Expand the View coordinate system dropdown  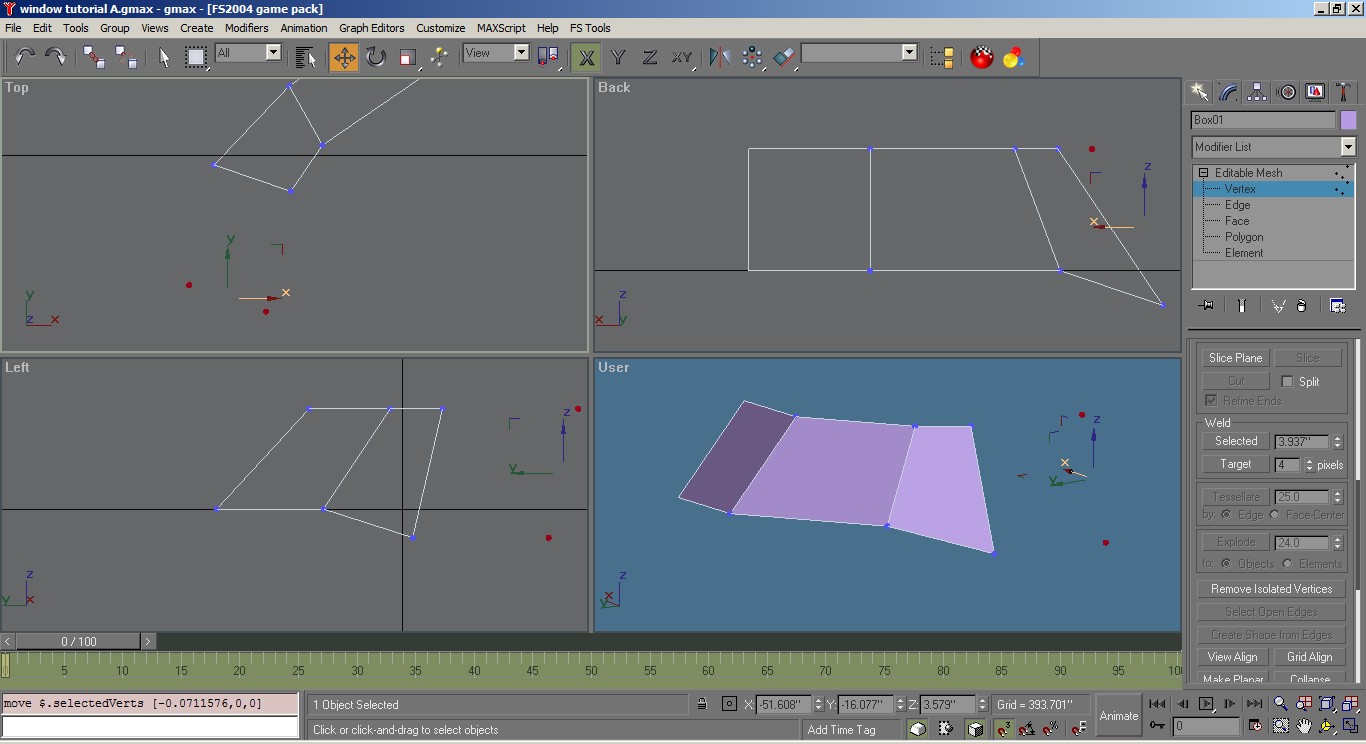pos(521,53)
